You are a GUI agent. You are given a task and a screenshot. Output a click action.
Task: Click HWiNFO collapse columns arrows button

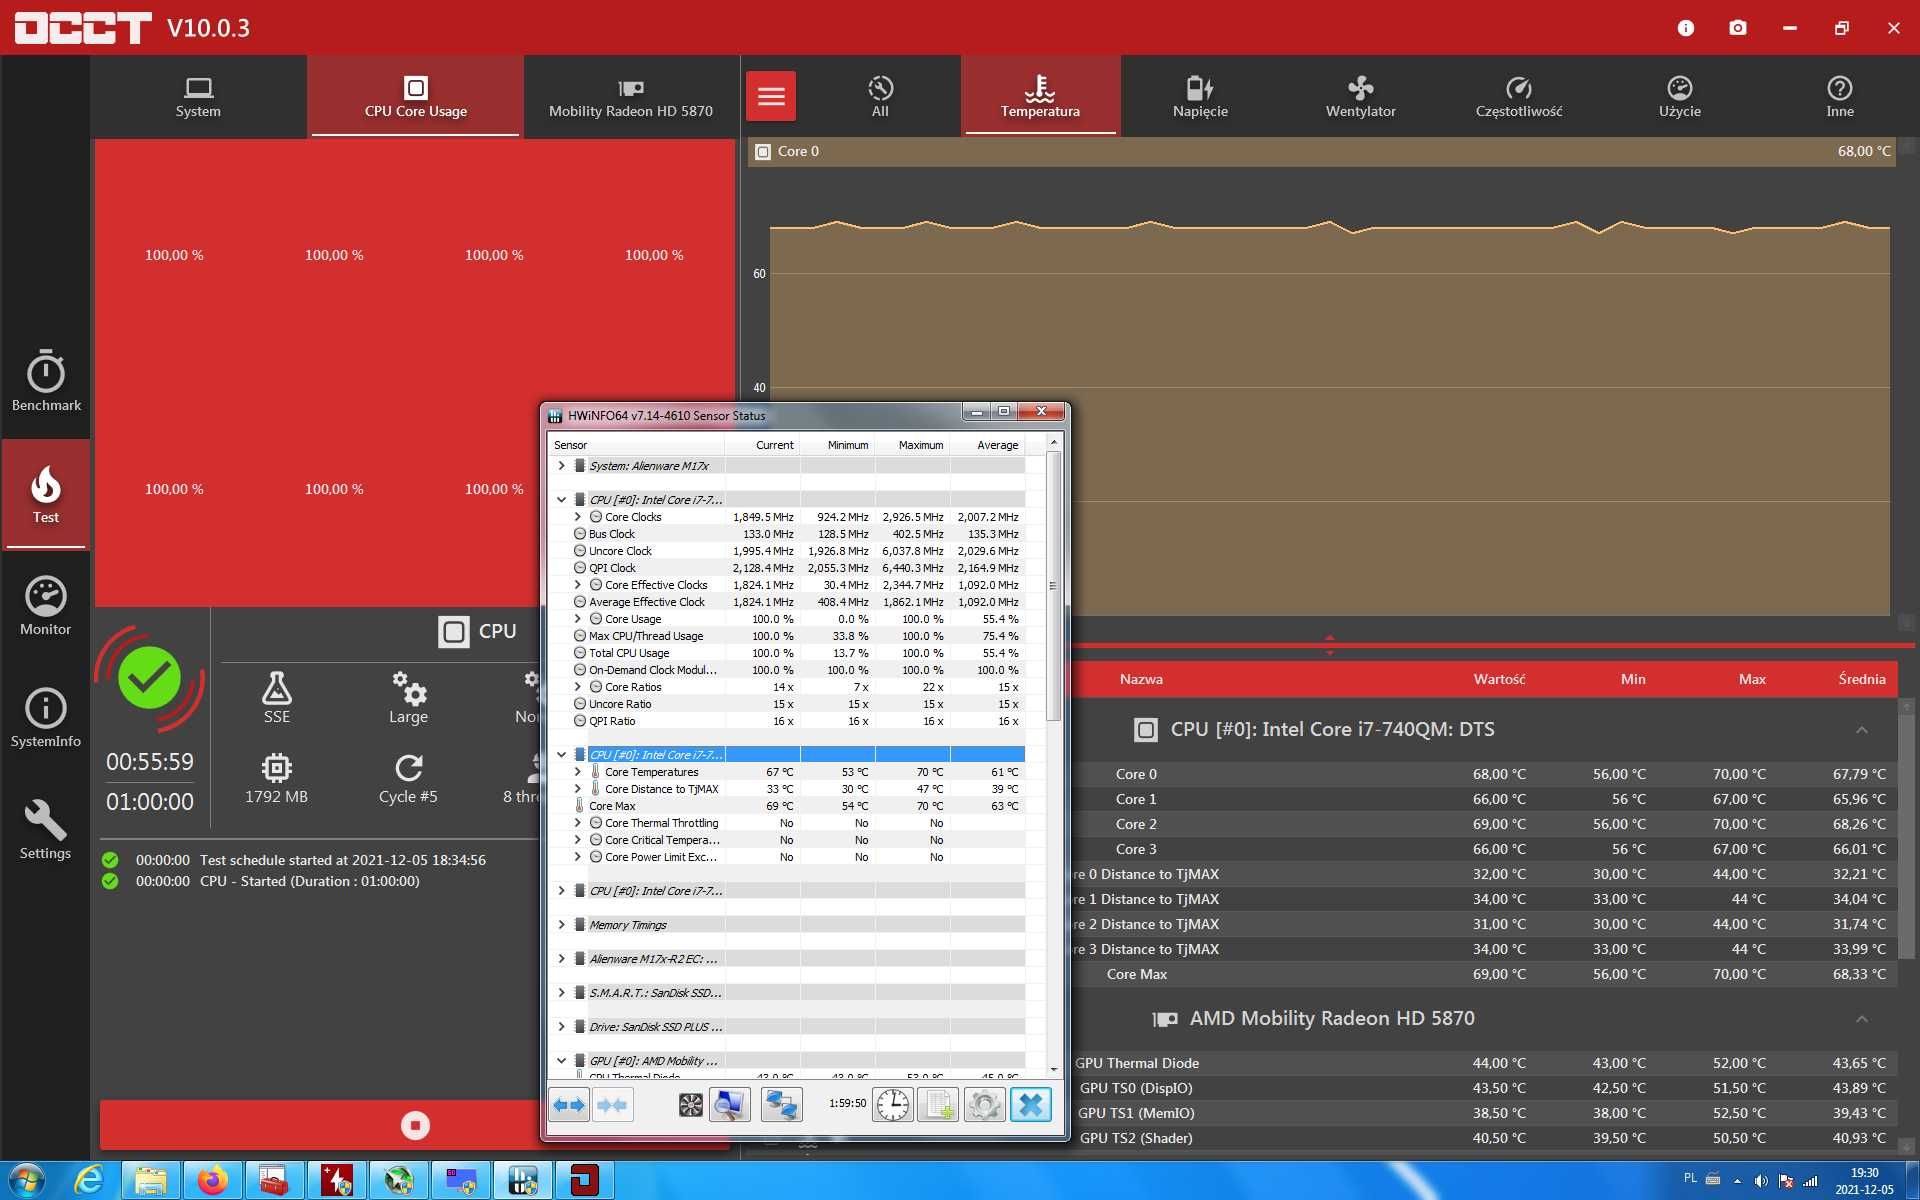point(612,1105)
